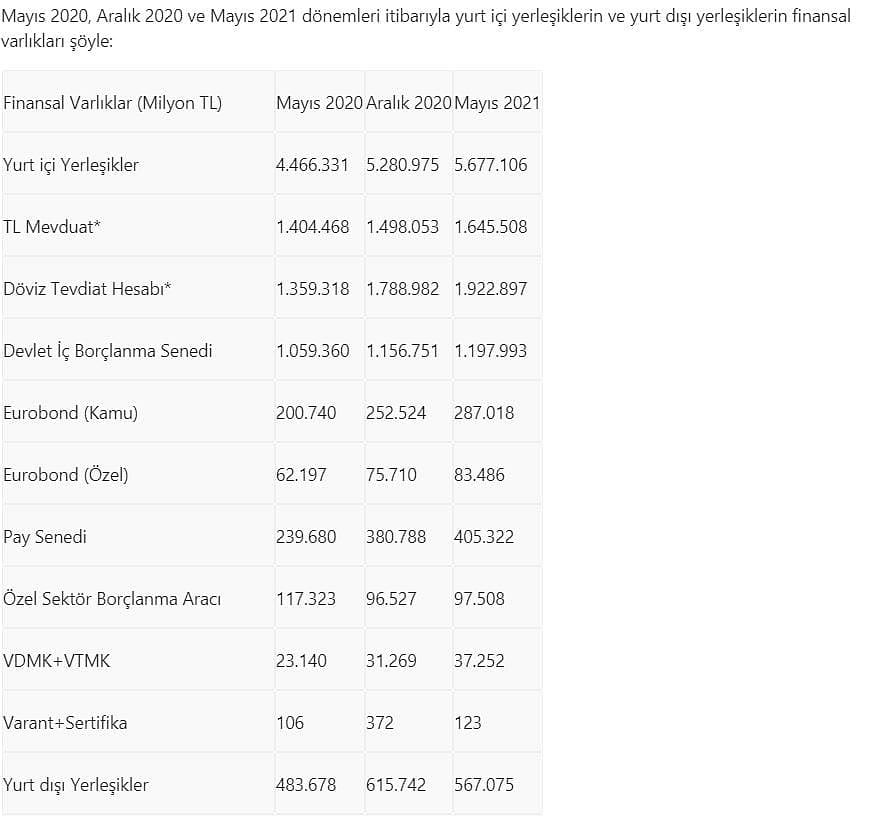
Task: Click the VDMK+VTMK row label
Action: click(56, 660)
